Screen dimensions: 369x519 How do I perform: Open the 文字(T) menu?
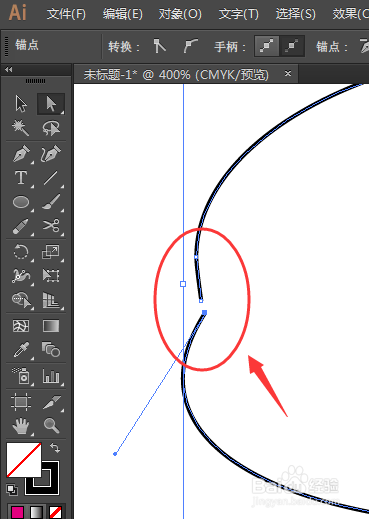pos(238,14)
